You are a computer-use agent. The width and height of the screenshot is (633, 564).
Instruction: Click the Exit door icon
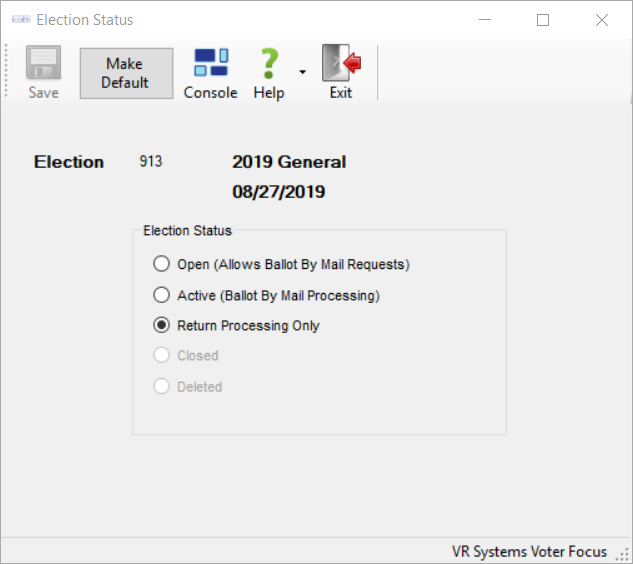(341, 63)
